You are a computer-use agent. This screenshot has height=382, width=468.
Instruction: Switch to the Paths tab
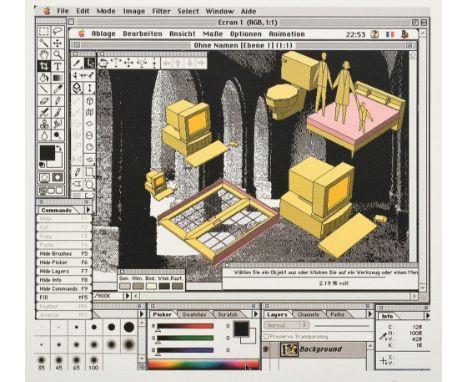click(337, 314)
